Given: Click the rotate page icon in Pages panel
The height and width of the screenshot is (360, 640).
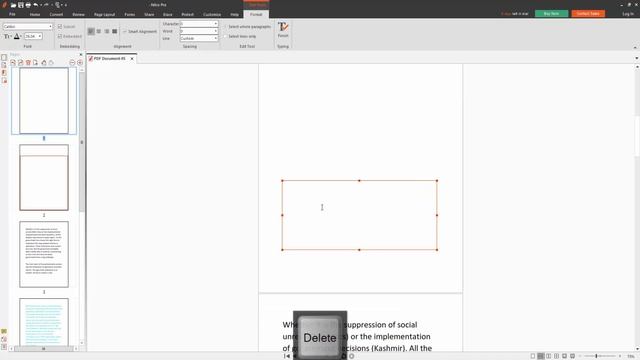Looking at the screenshot, I should pos(44,62).
